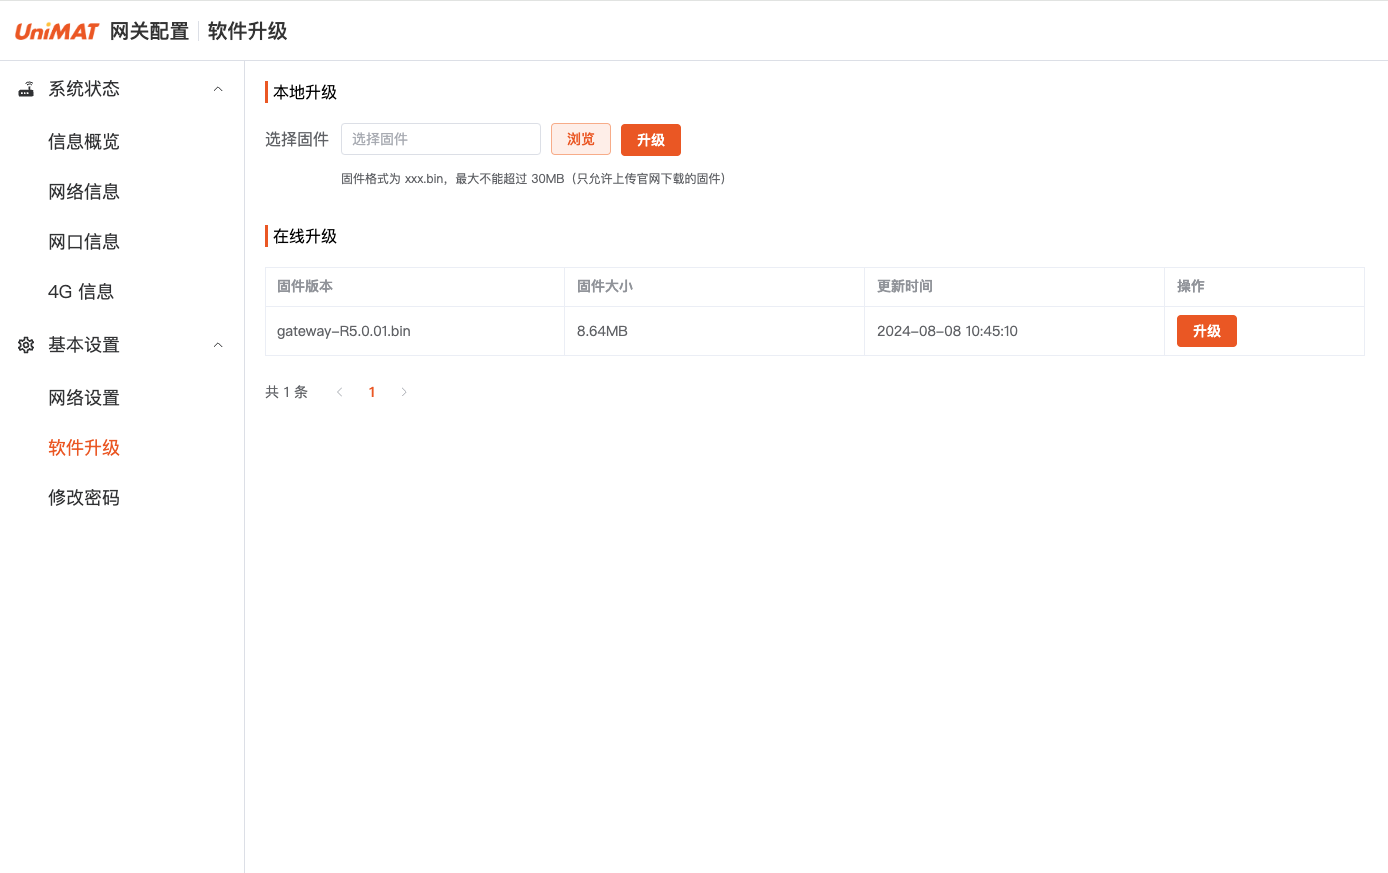This screenshot has width=1388, height=873.
Task: Go to 网口信息 in sidebar
Action: pos(84,241)
